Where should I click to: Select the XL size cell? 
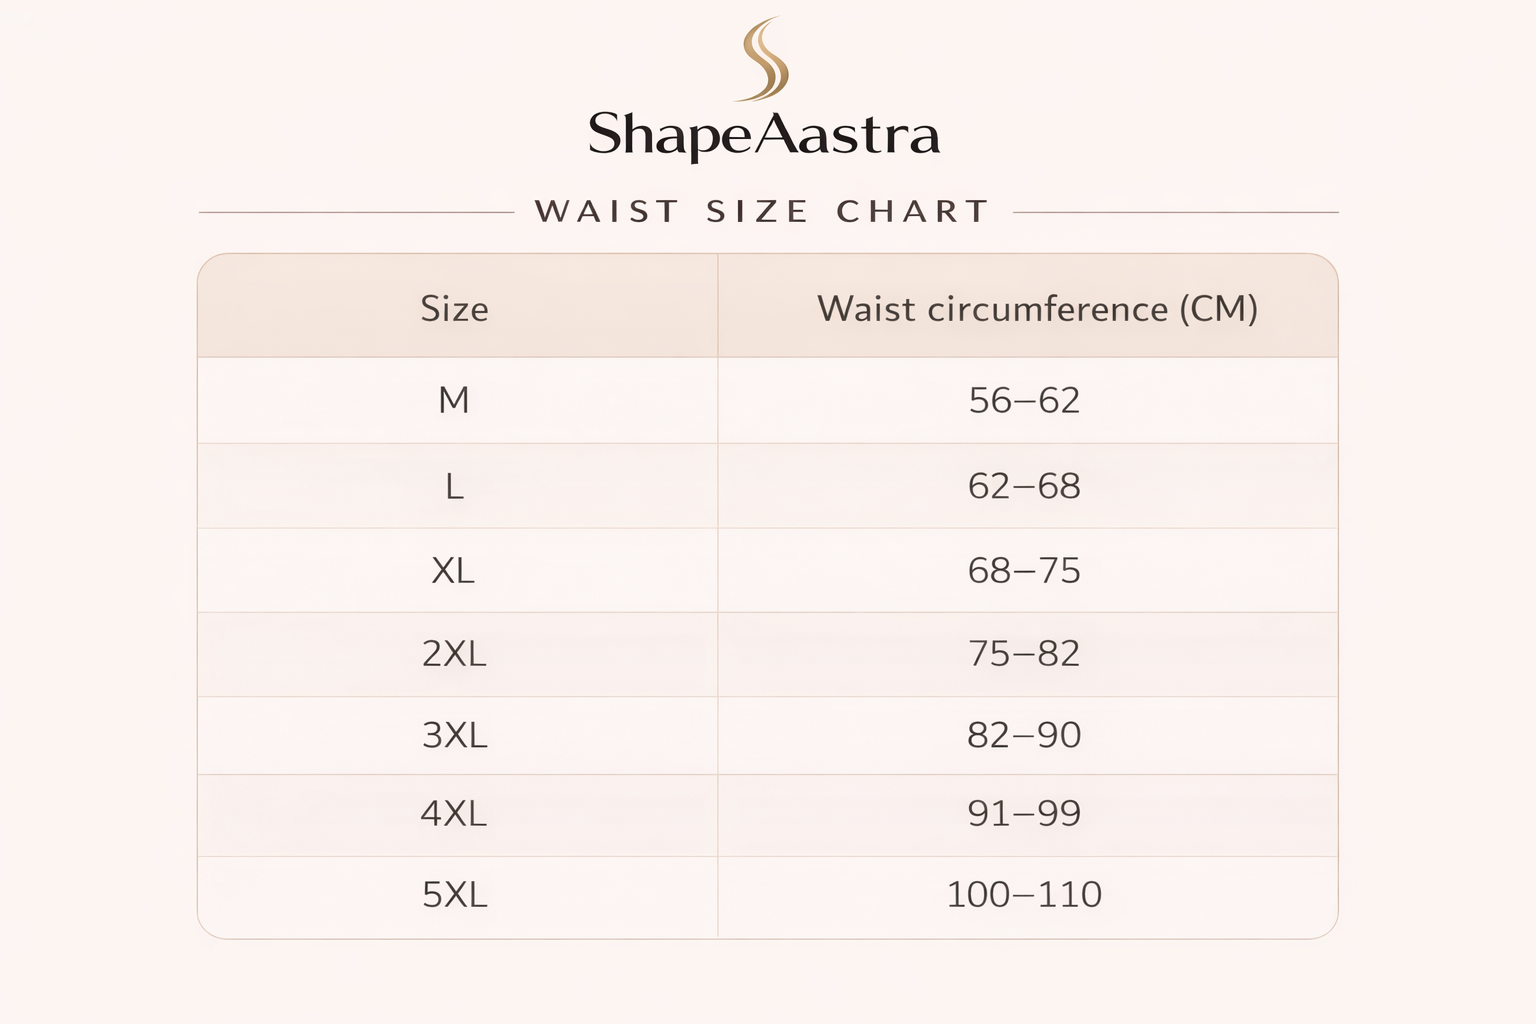click(453, 571)
